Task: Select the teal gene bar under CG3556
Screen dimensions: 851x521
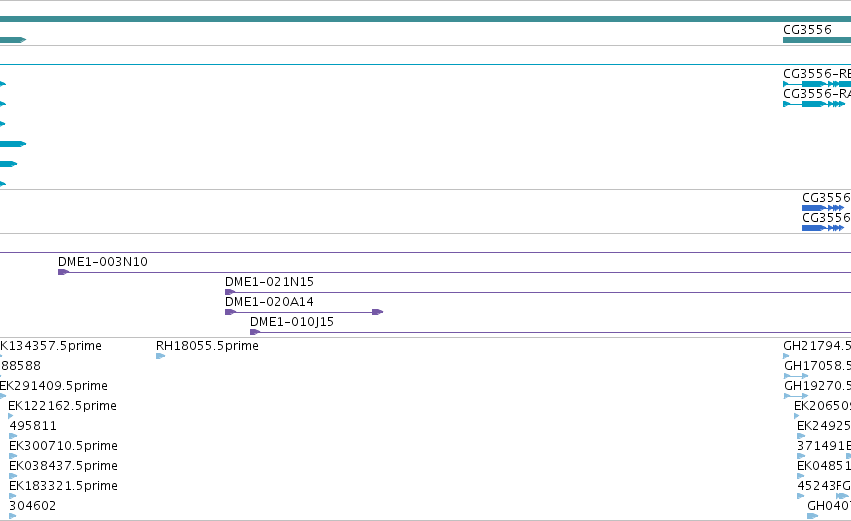Action: tap(817, 40)
